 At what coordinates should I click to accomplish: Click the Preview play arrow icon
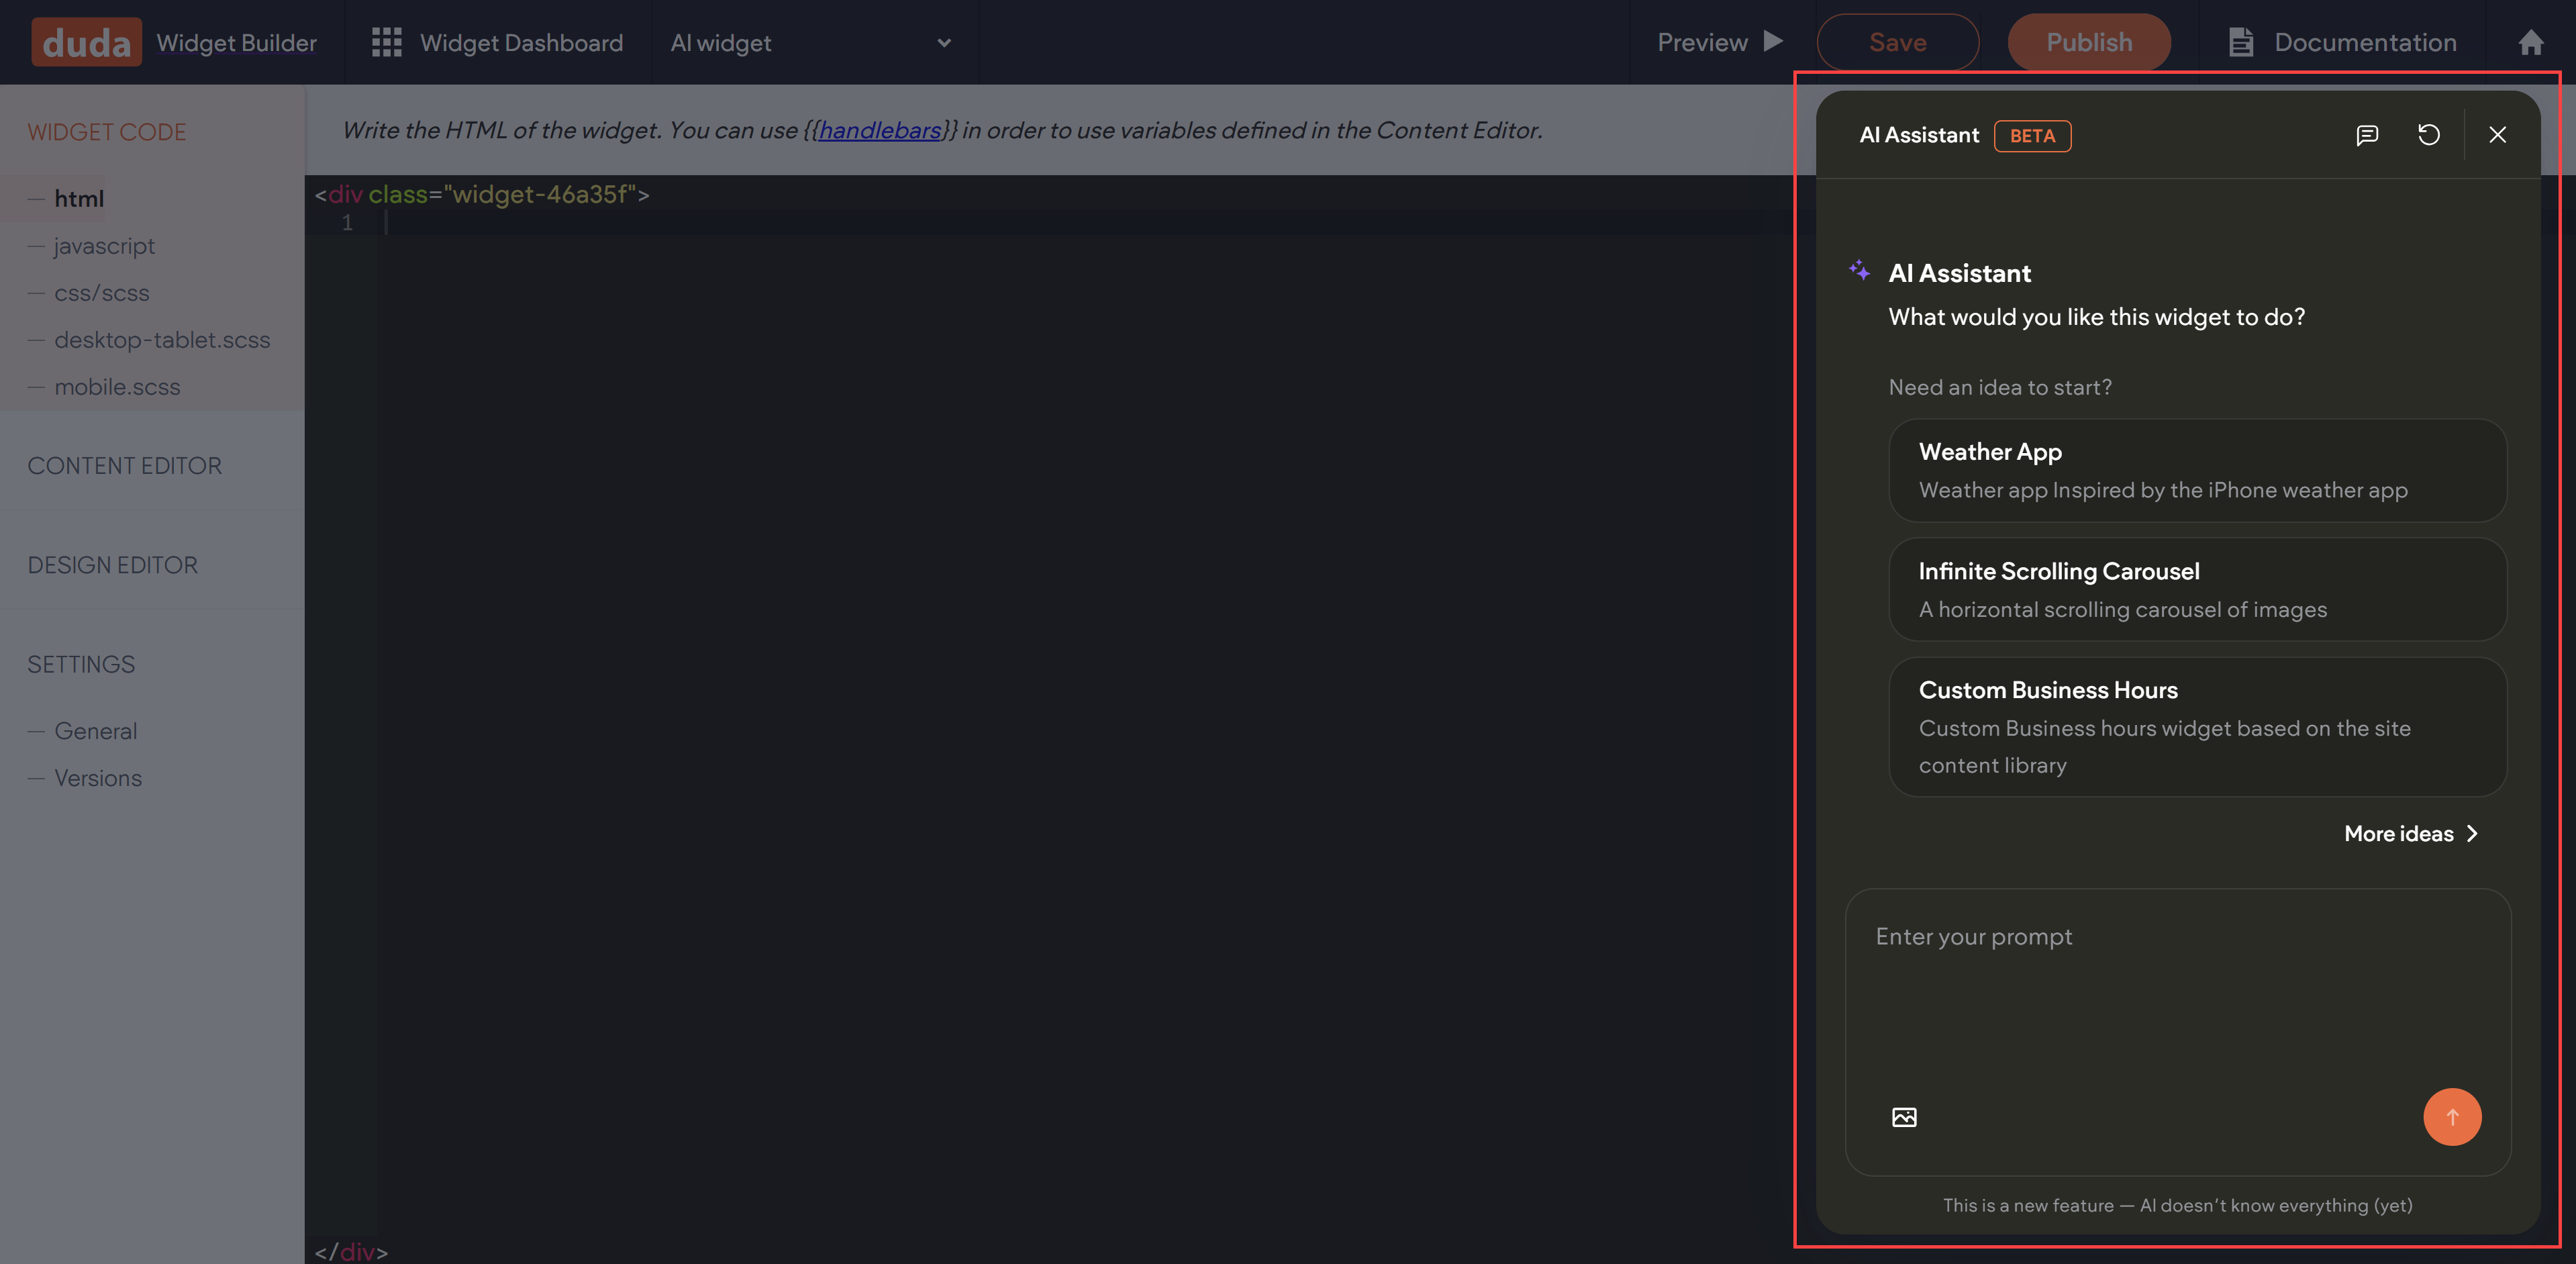tap(1773, 41)
